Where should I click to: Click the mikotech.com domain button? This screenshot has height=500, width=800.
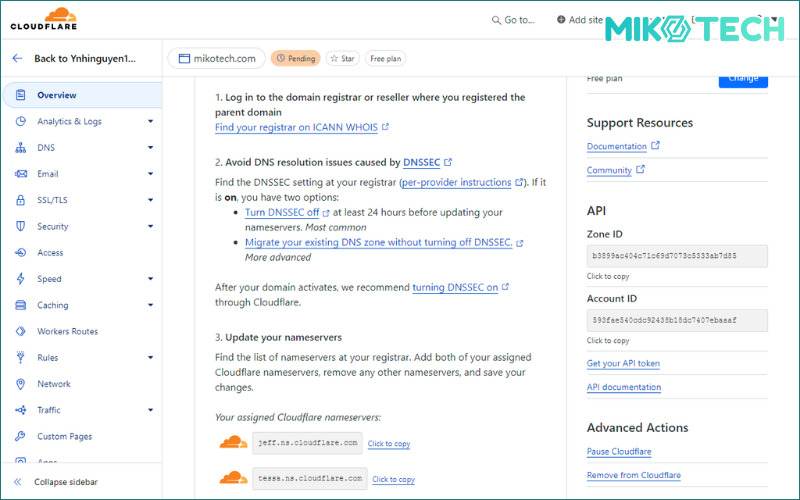tap(217, 58)
